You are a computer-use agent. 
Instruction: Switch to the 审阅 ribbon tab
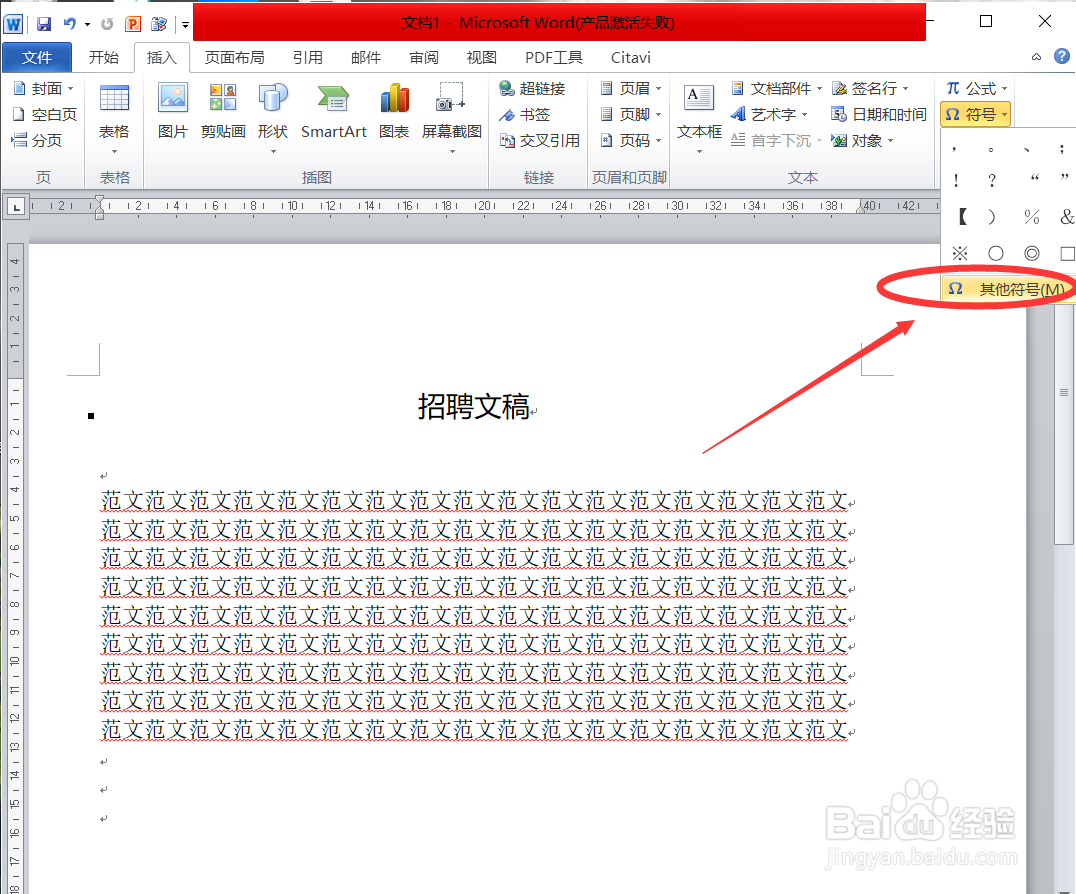click(x=424, y=57)
